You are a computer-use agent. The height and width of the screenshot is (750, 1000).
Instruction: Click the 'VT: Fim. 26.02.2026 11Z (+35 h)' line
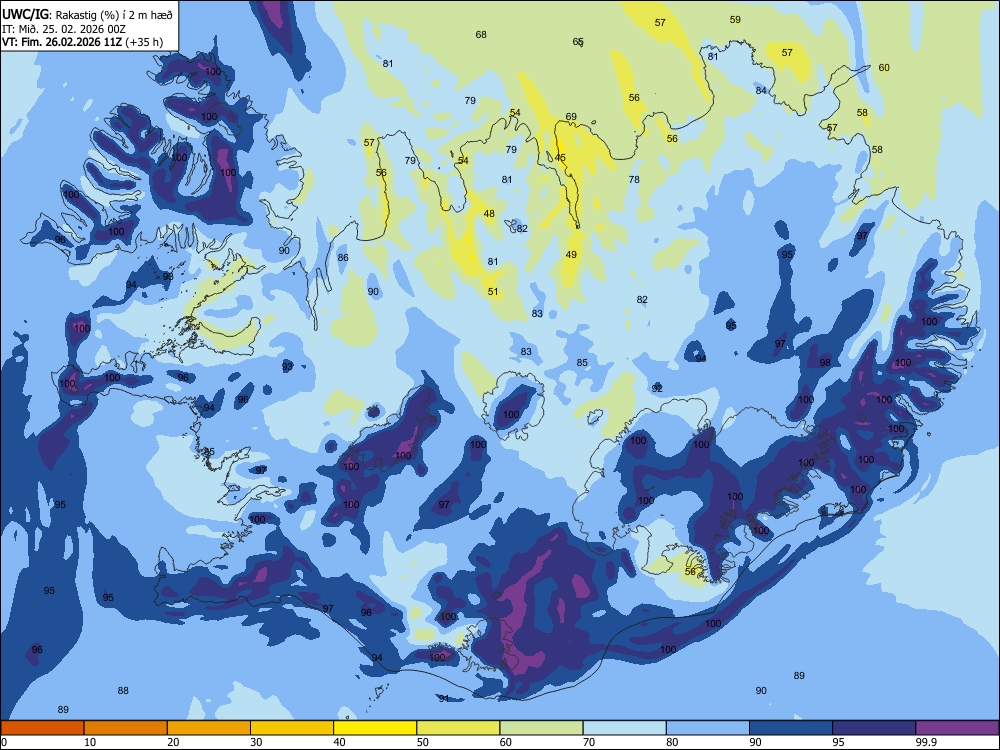(x=82, y=42)
